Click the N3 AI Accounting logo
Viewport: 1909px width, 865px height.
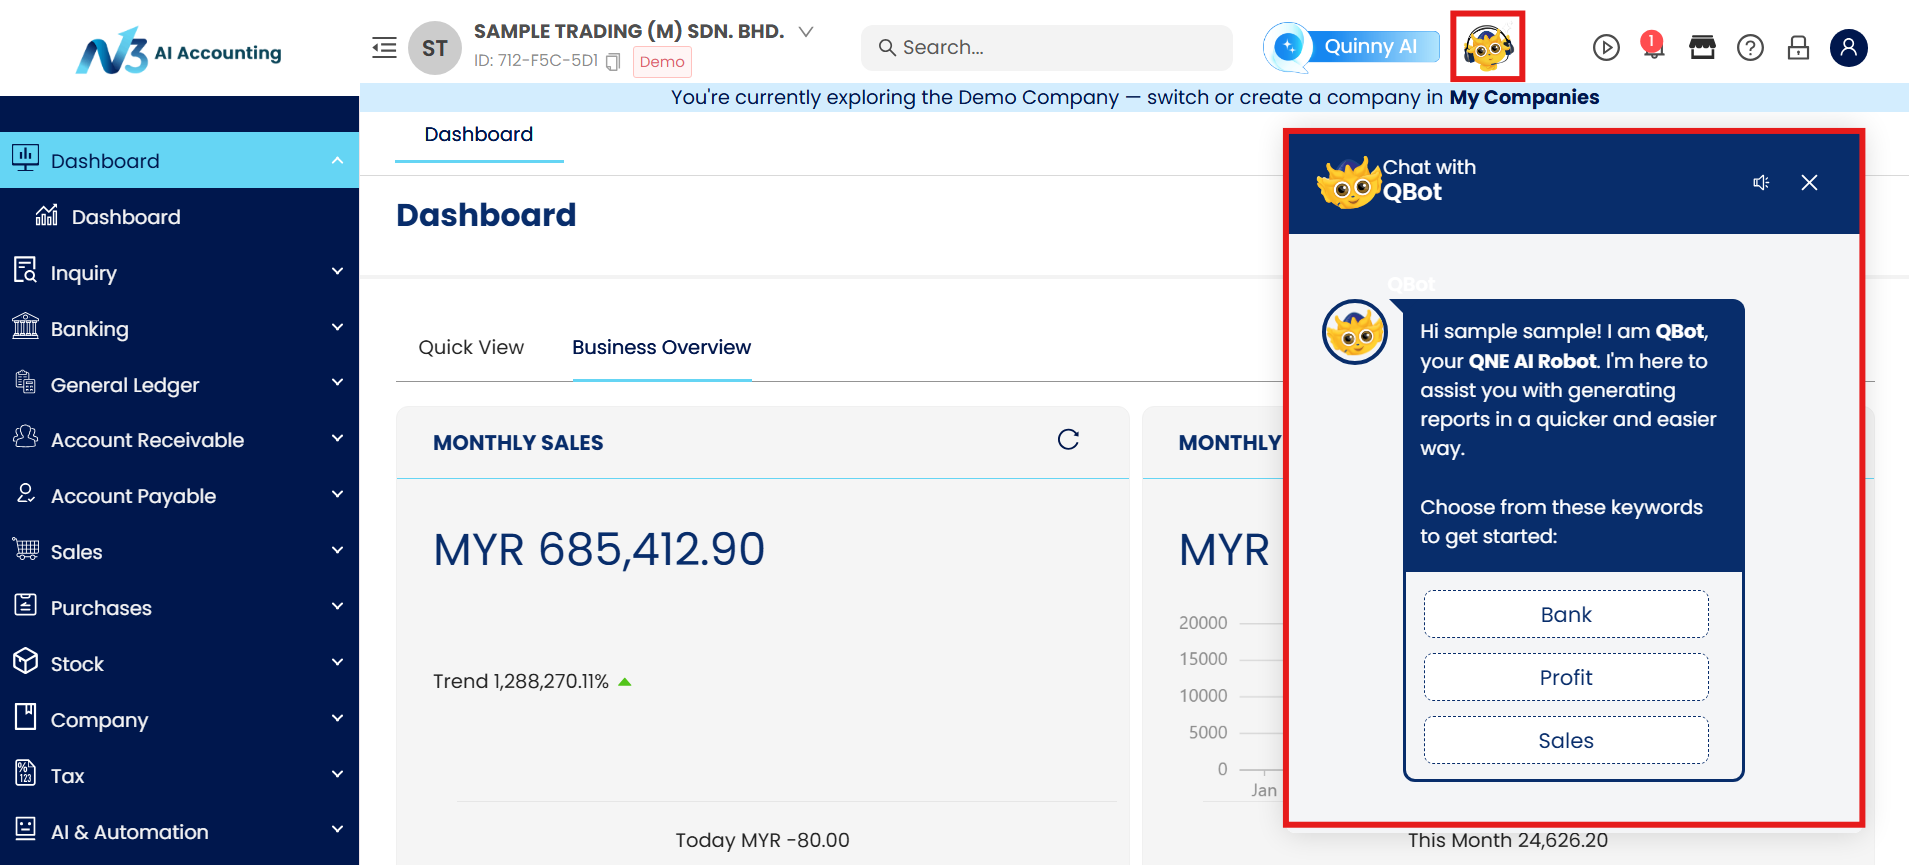point(179,50)
